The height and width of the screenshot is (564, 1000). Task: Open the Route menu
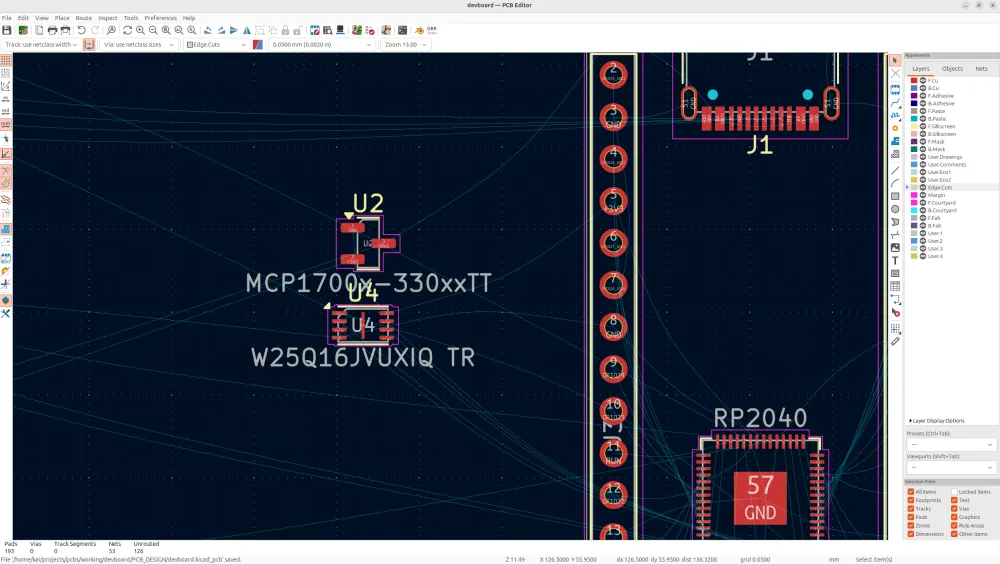84,18
